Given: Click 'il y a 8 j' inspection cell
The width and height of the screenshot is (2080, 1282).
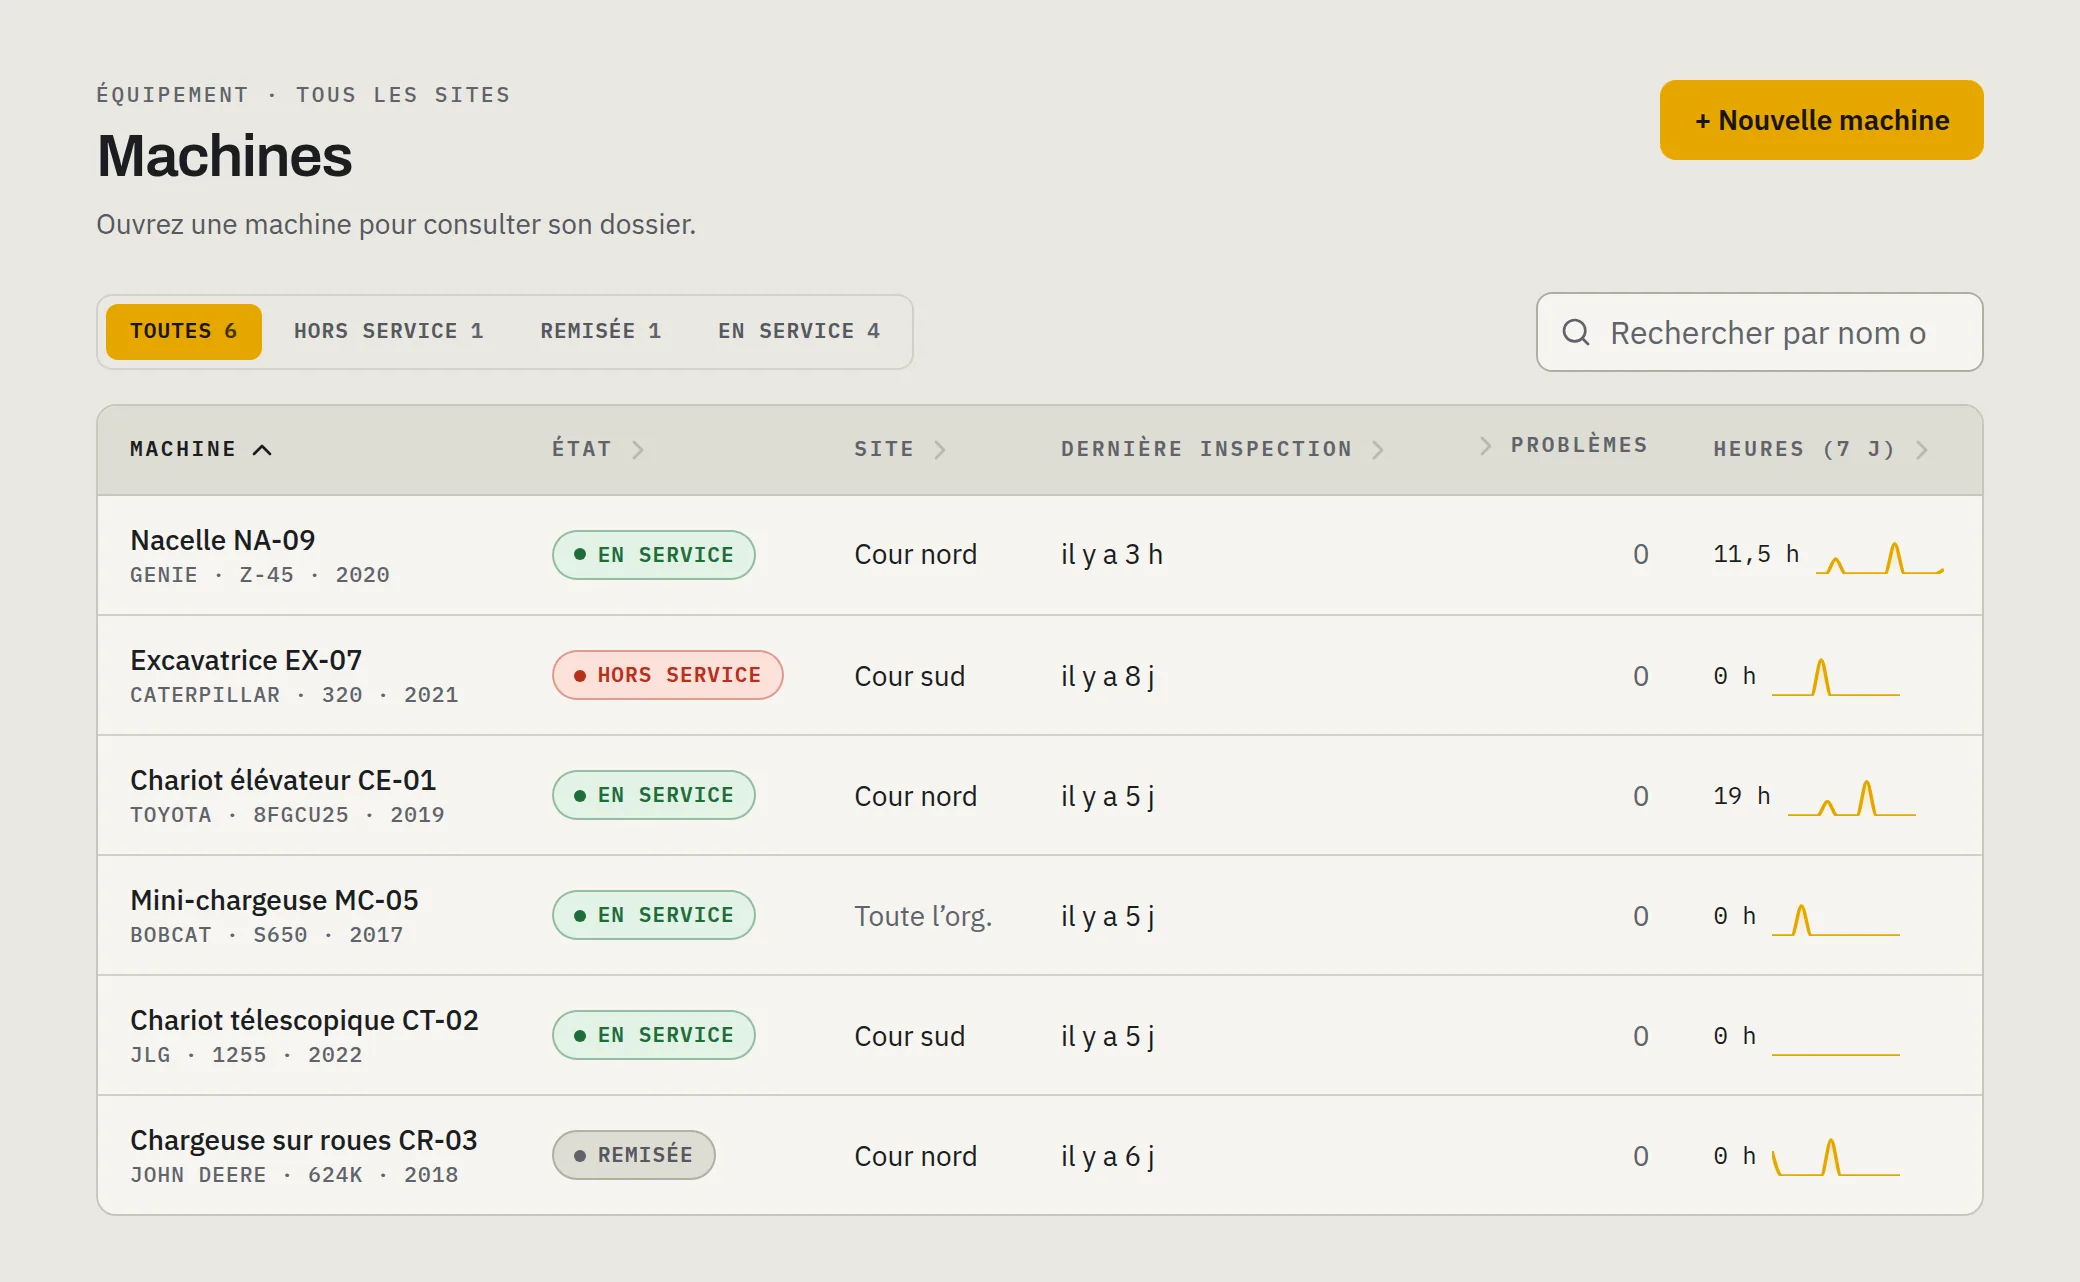Looking at the screenshot, I should click(1108, 677).
